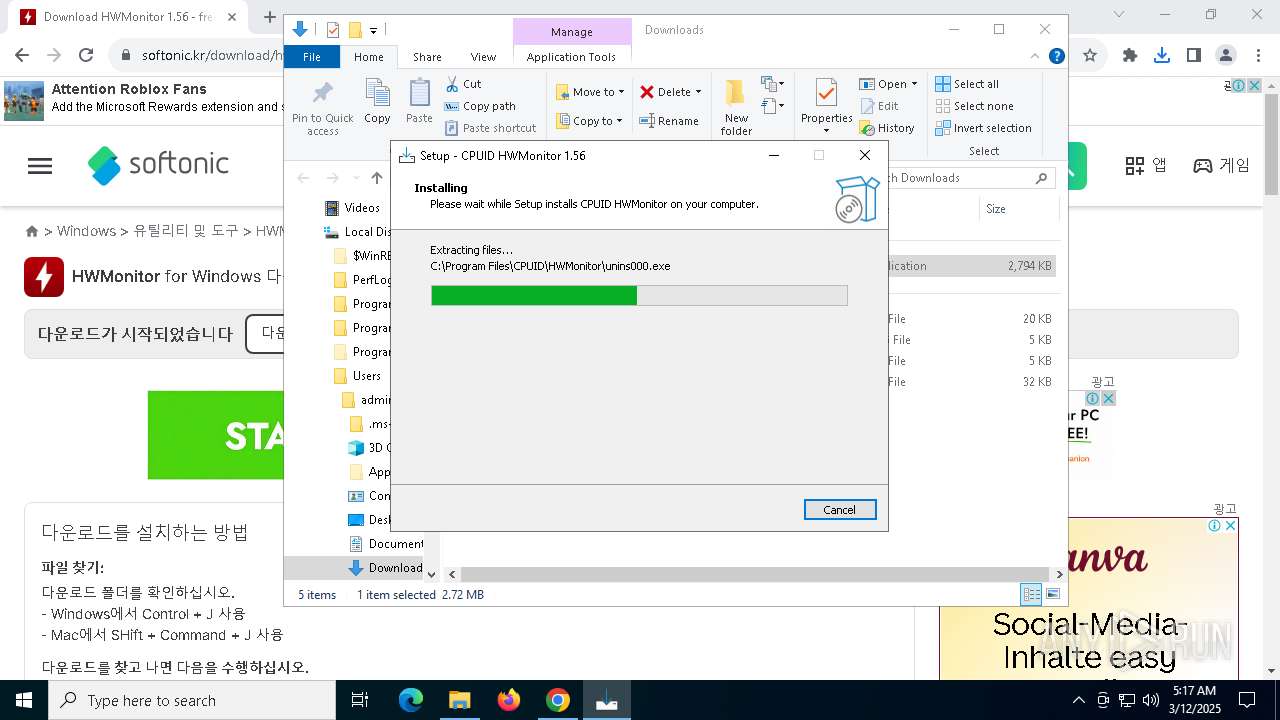
Task: Open the File tab in Explorer
Action: click(312, 57)
